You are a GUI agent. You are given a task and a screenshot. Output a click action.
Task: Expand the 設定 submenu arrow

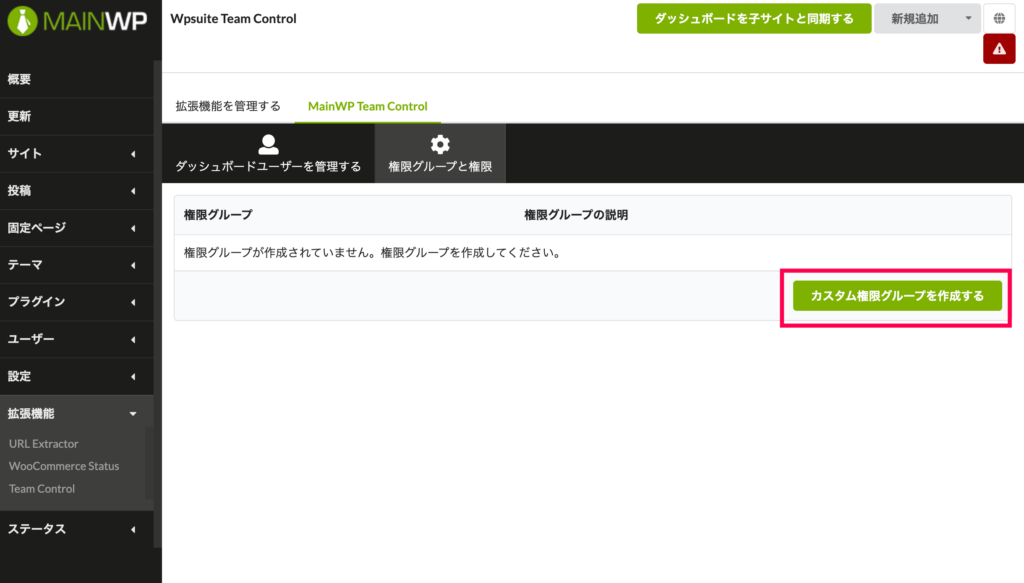(x=133, y=377)
